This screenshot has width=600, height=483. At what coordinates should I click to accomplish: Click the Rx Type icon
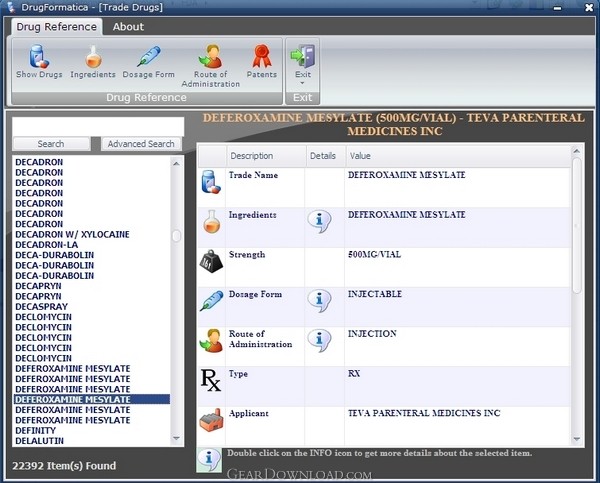(x=211, y=380)
